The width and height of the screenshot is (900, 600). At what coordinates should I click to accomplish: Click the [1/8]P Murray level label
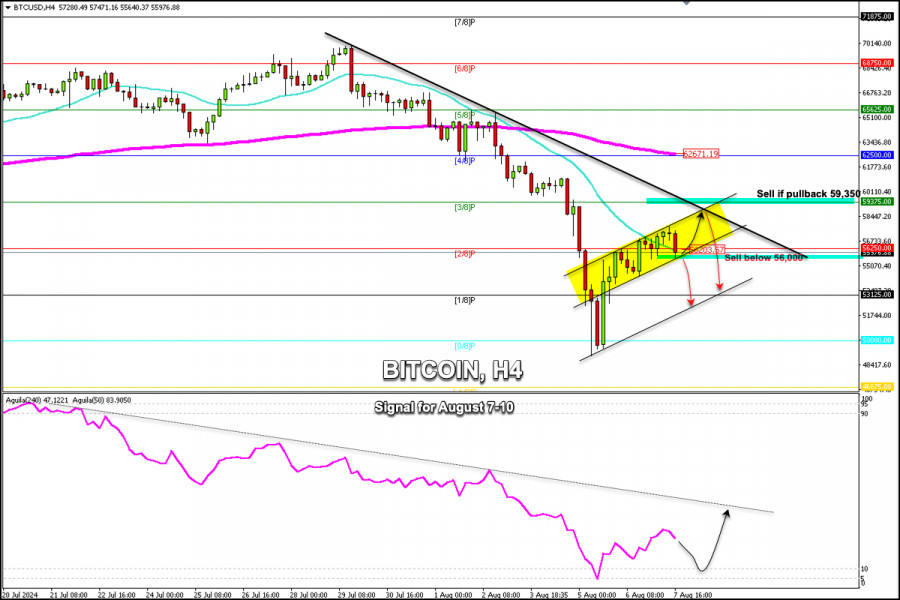(464, 300)
